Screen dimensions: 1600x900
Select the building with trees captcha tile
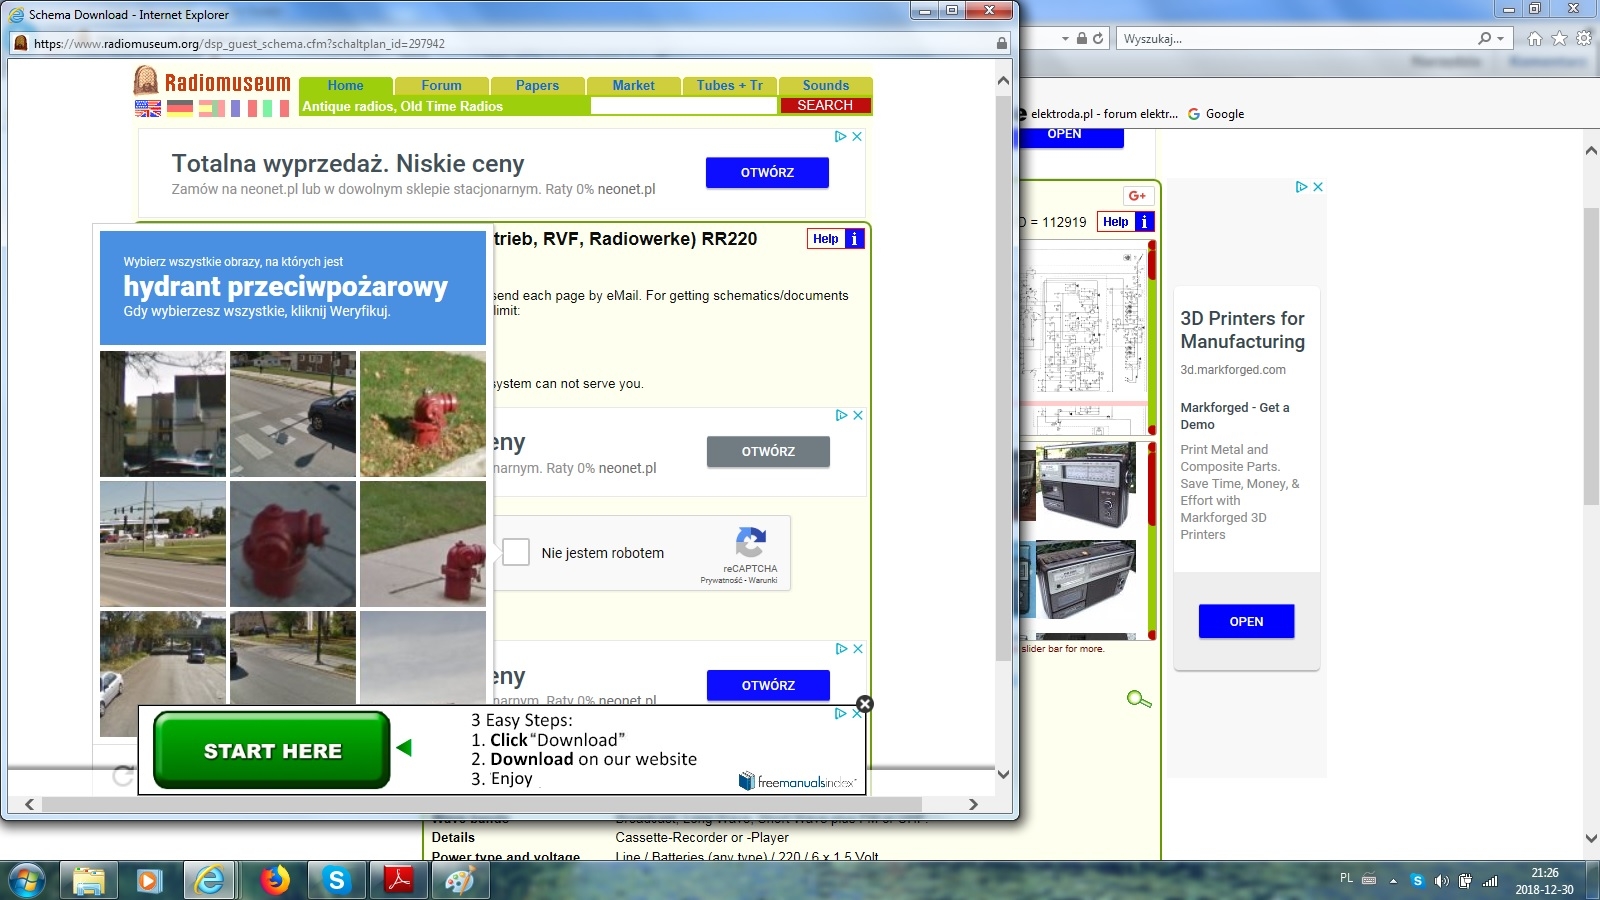click(x=163, y=414)
